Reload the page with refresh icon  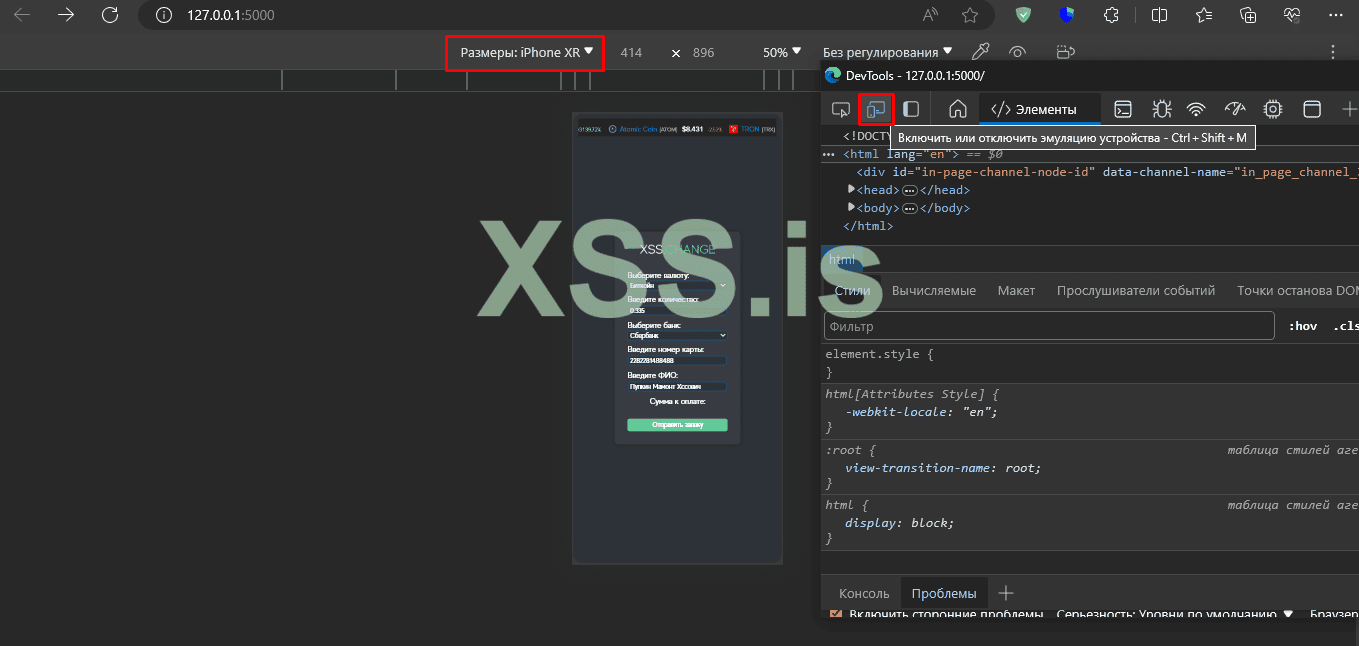(110, 15)
